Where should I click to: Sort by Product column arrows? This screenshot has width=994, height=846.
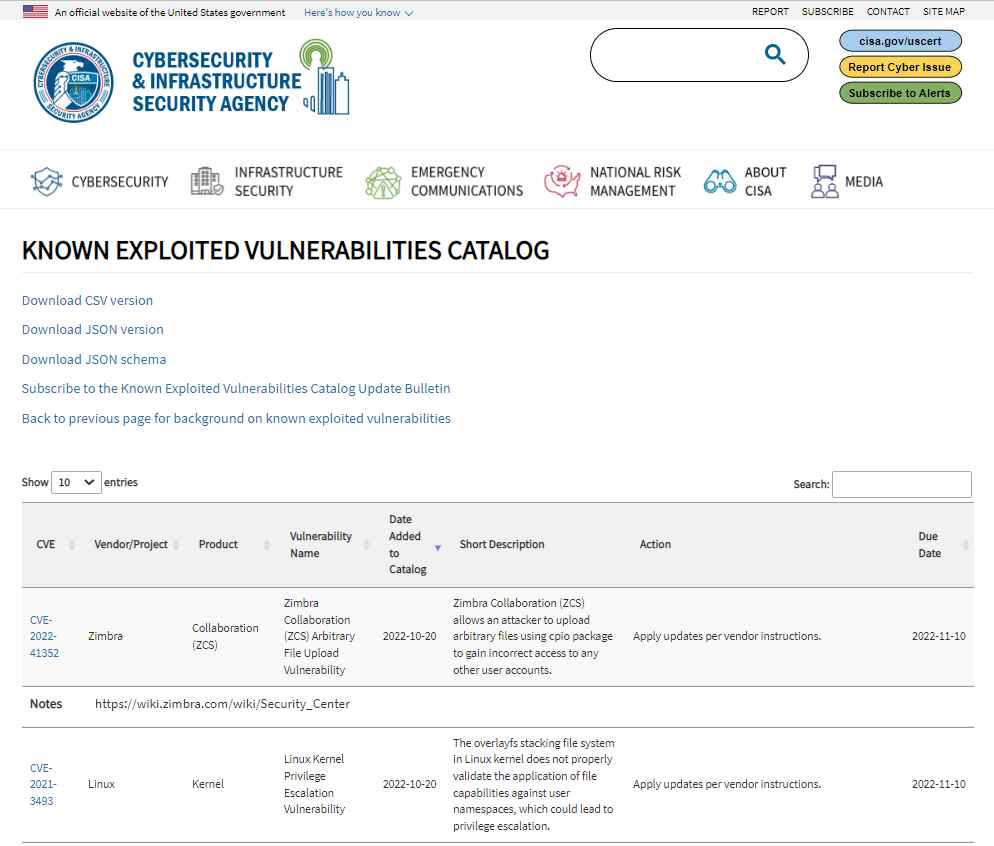tap(267, 544)
